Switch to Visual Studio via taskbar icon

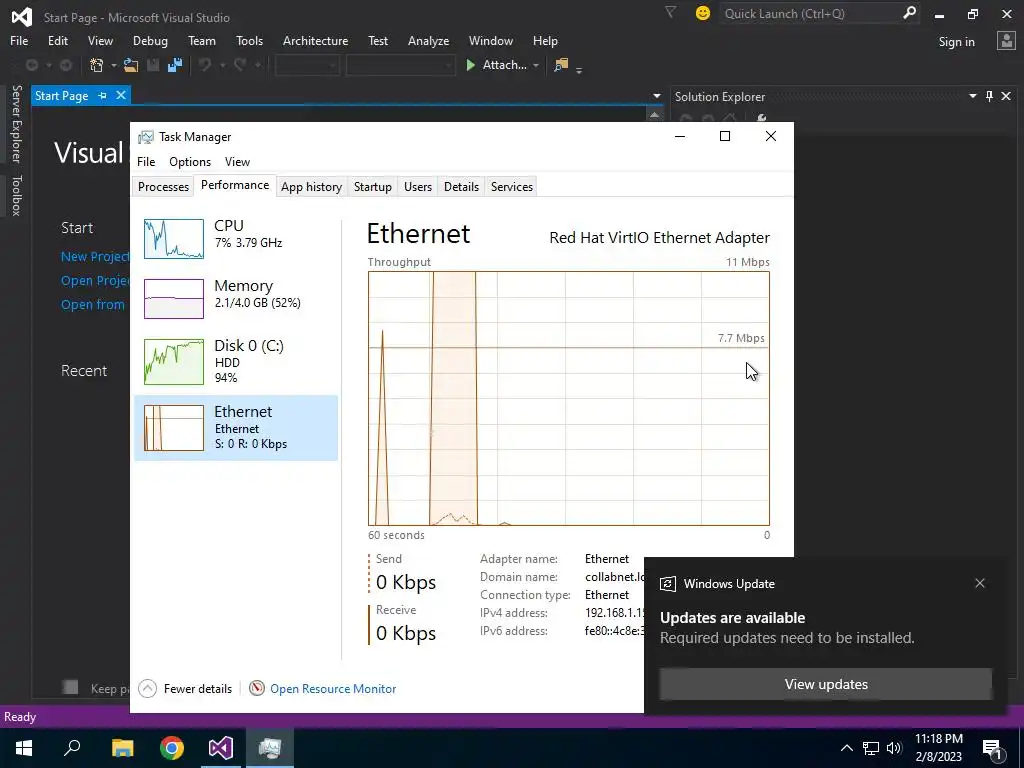221,748
